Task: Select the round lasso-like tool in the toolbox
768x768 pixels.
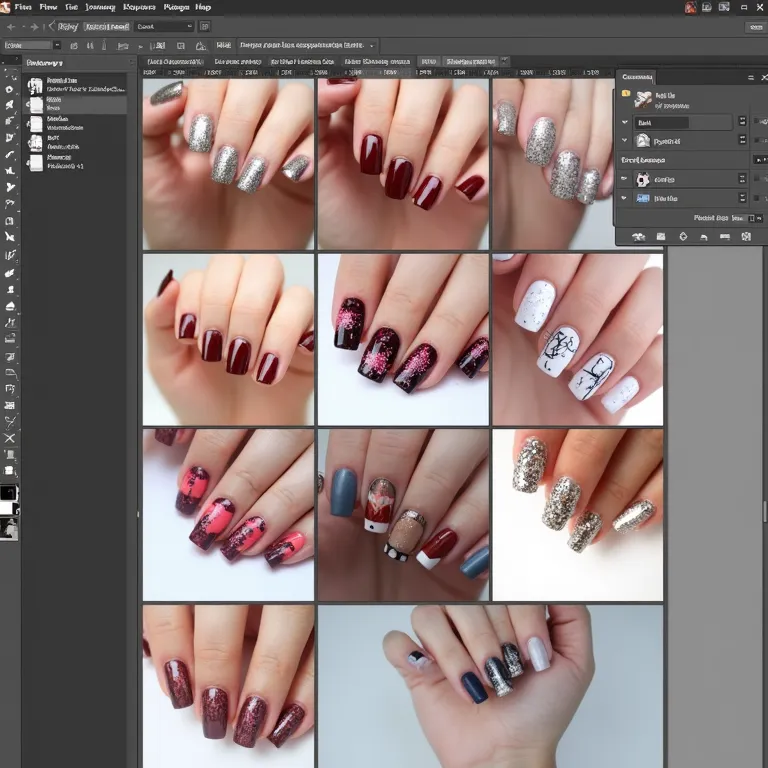Action: click(x=9, y=90)
